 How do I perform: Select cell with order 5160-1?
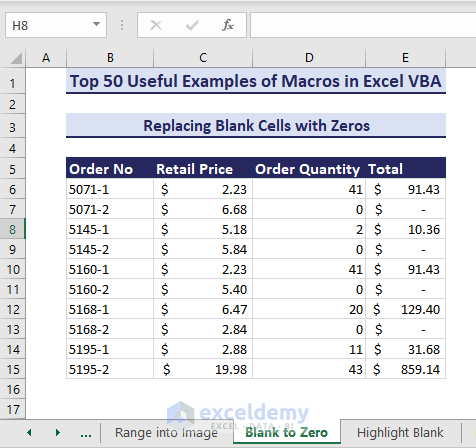tap(110, 269)
